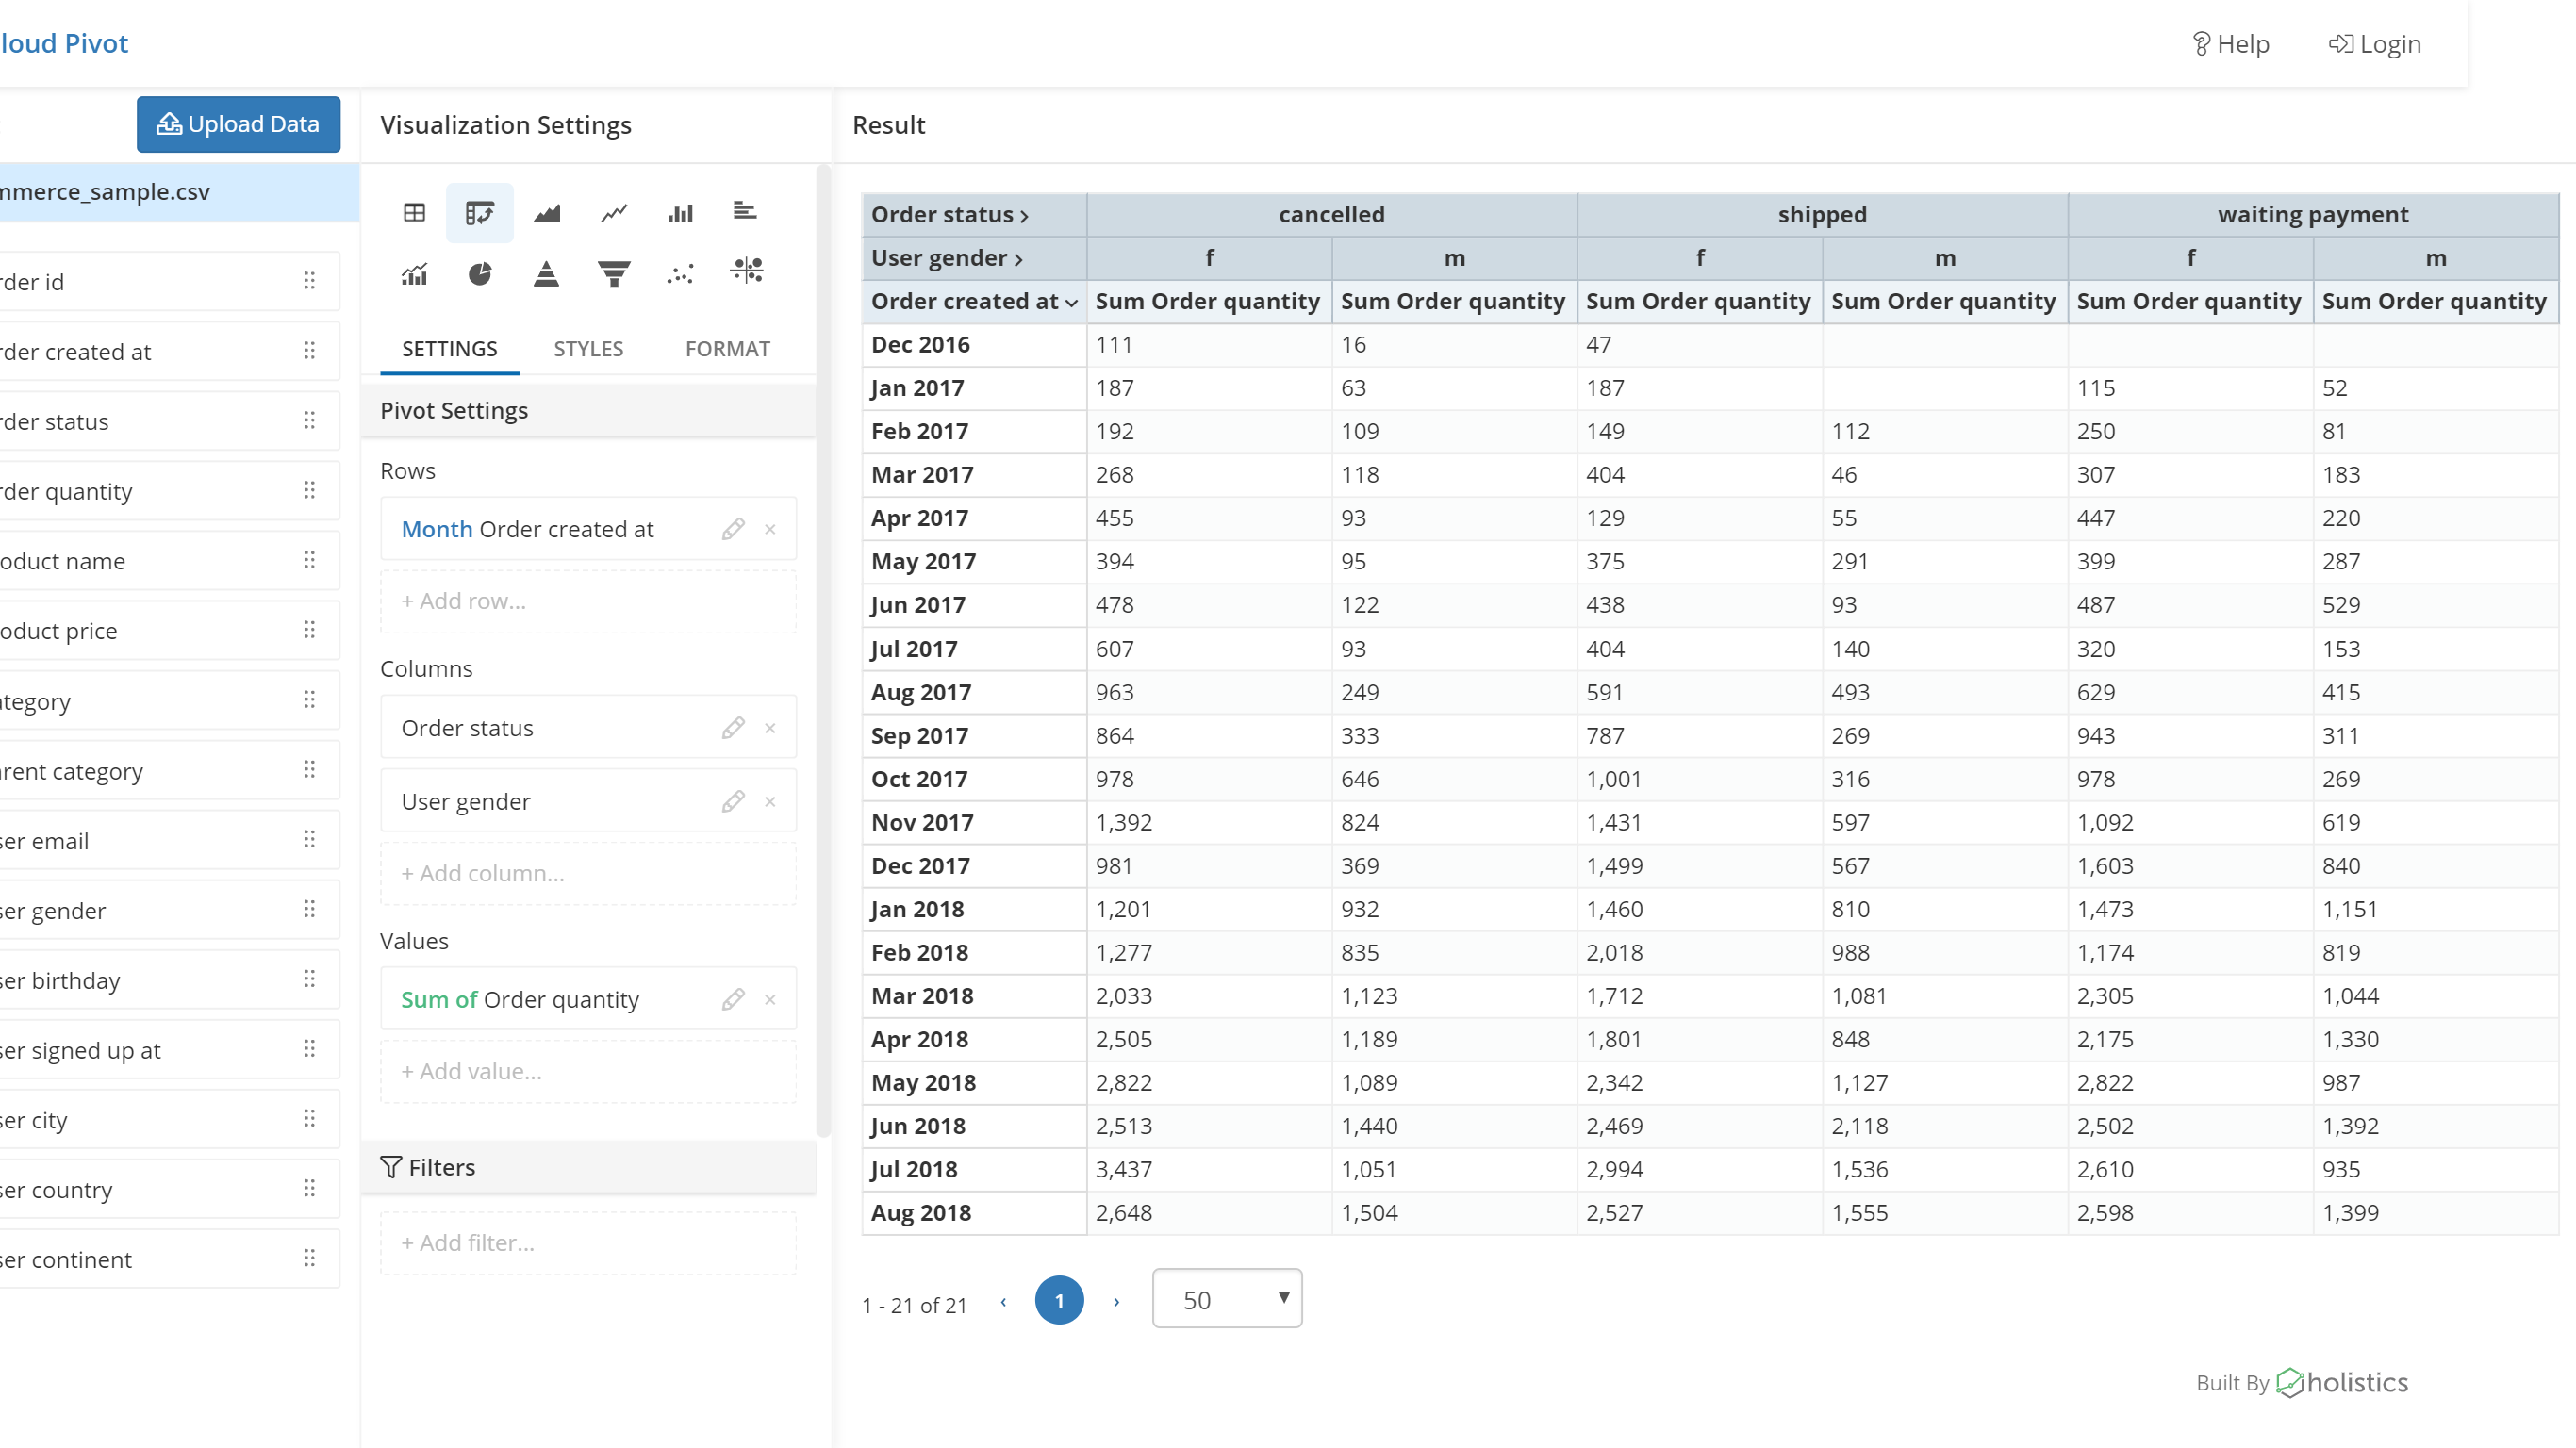Switch to the STYLES tab
The height and width of the screenshot is (1448, 2576).
[x=589, y=348]
